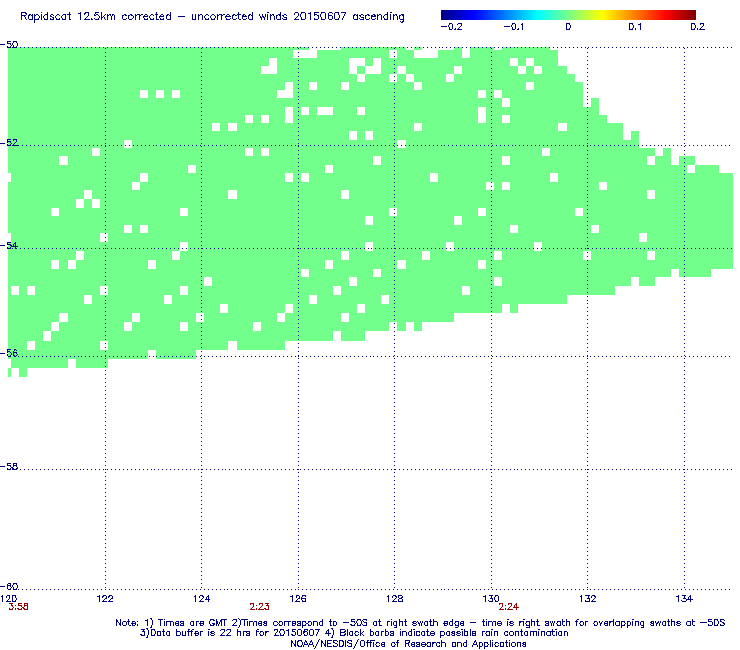Click the 130 longitude axis label
Viewport: 740px width, 650px height.
click(x=491, y=599)
